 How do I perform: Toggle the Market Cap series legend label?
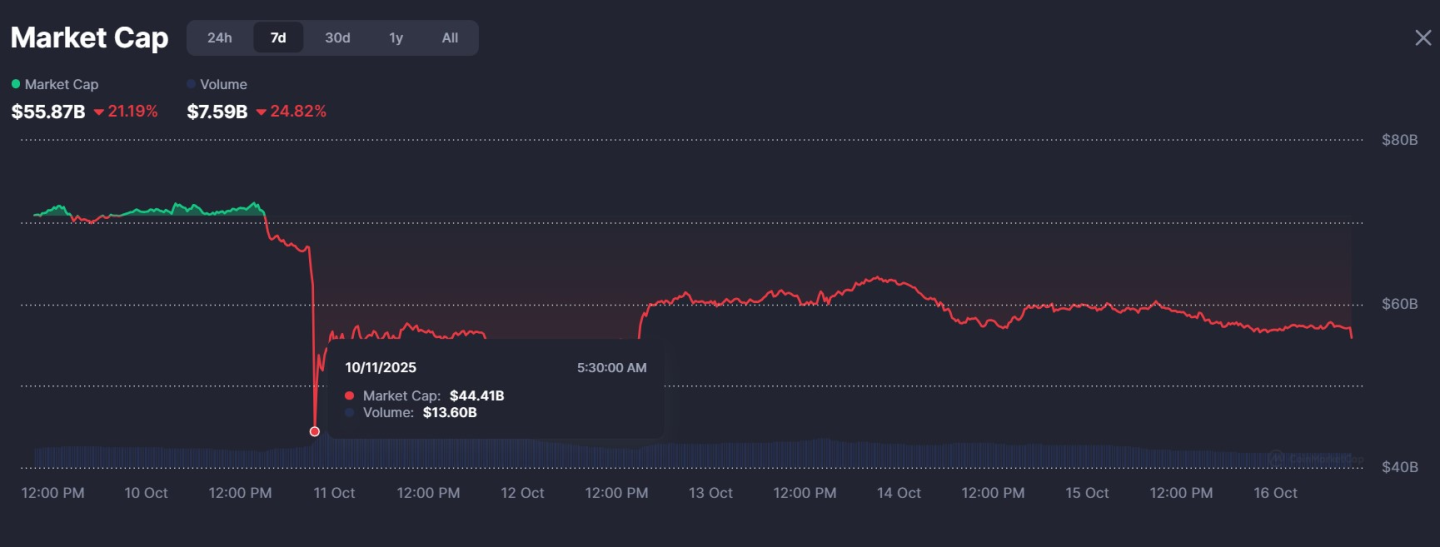(61, 85)
